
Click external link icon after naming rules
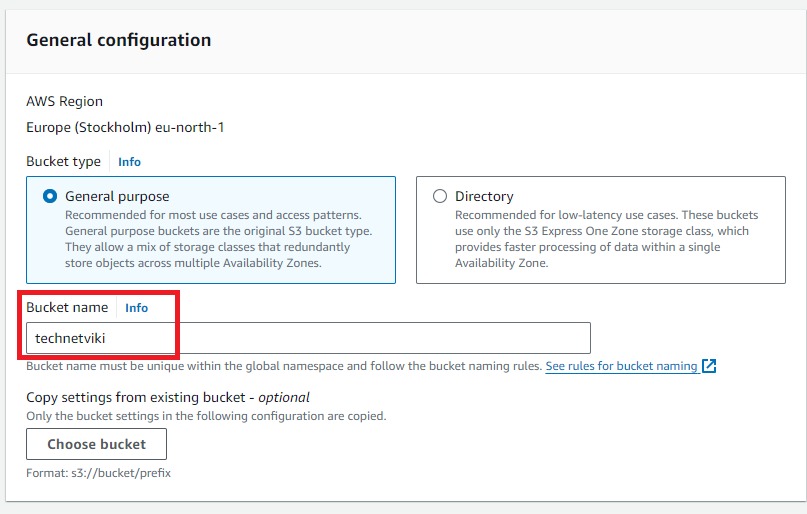coord(709,366)
